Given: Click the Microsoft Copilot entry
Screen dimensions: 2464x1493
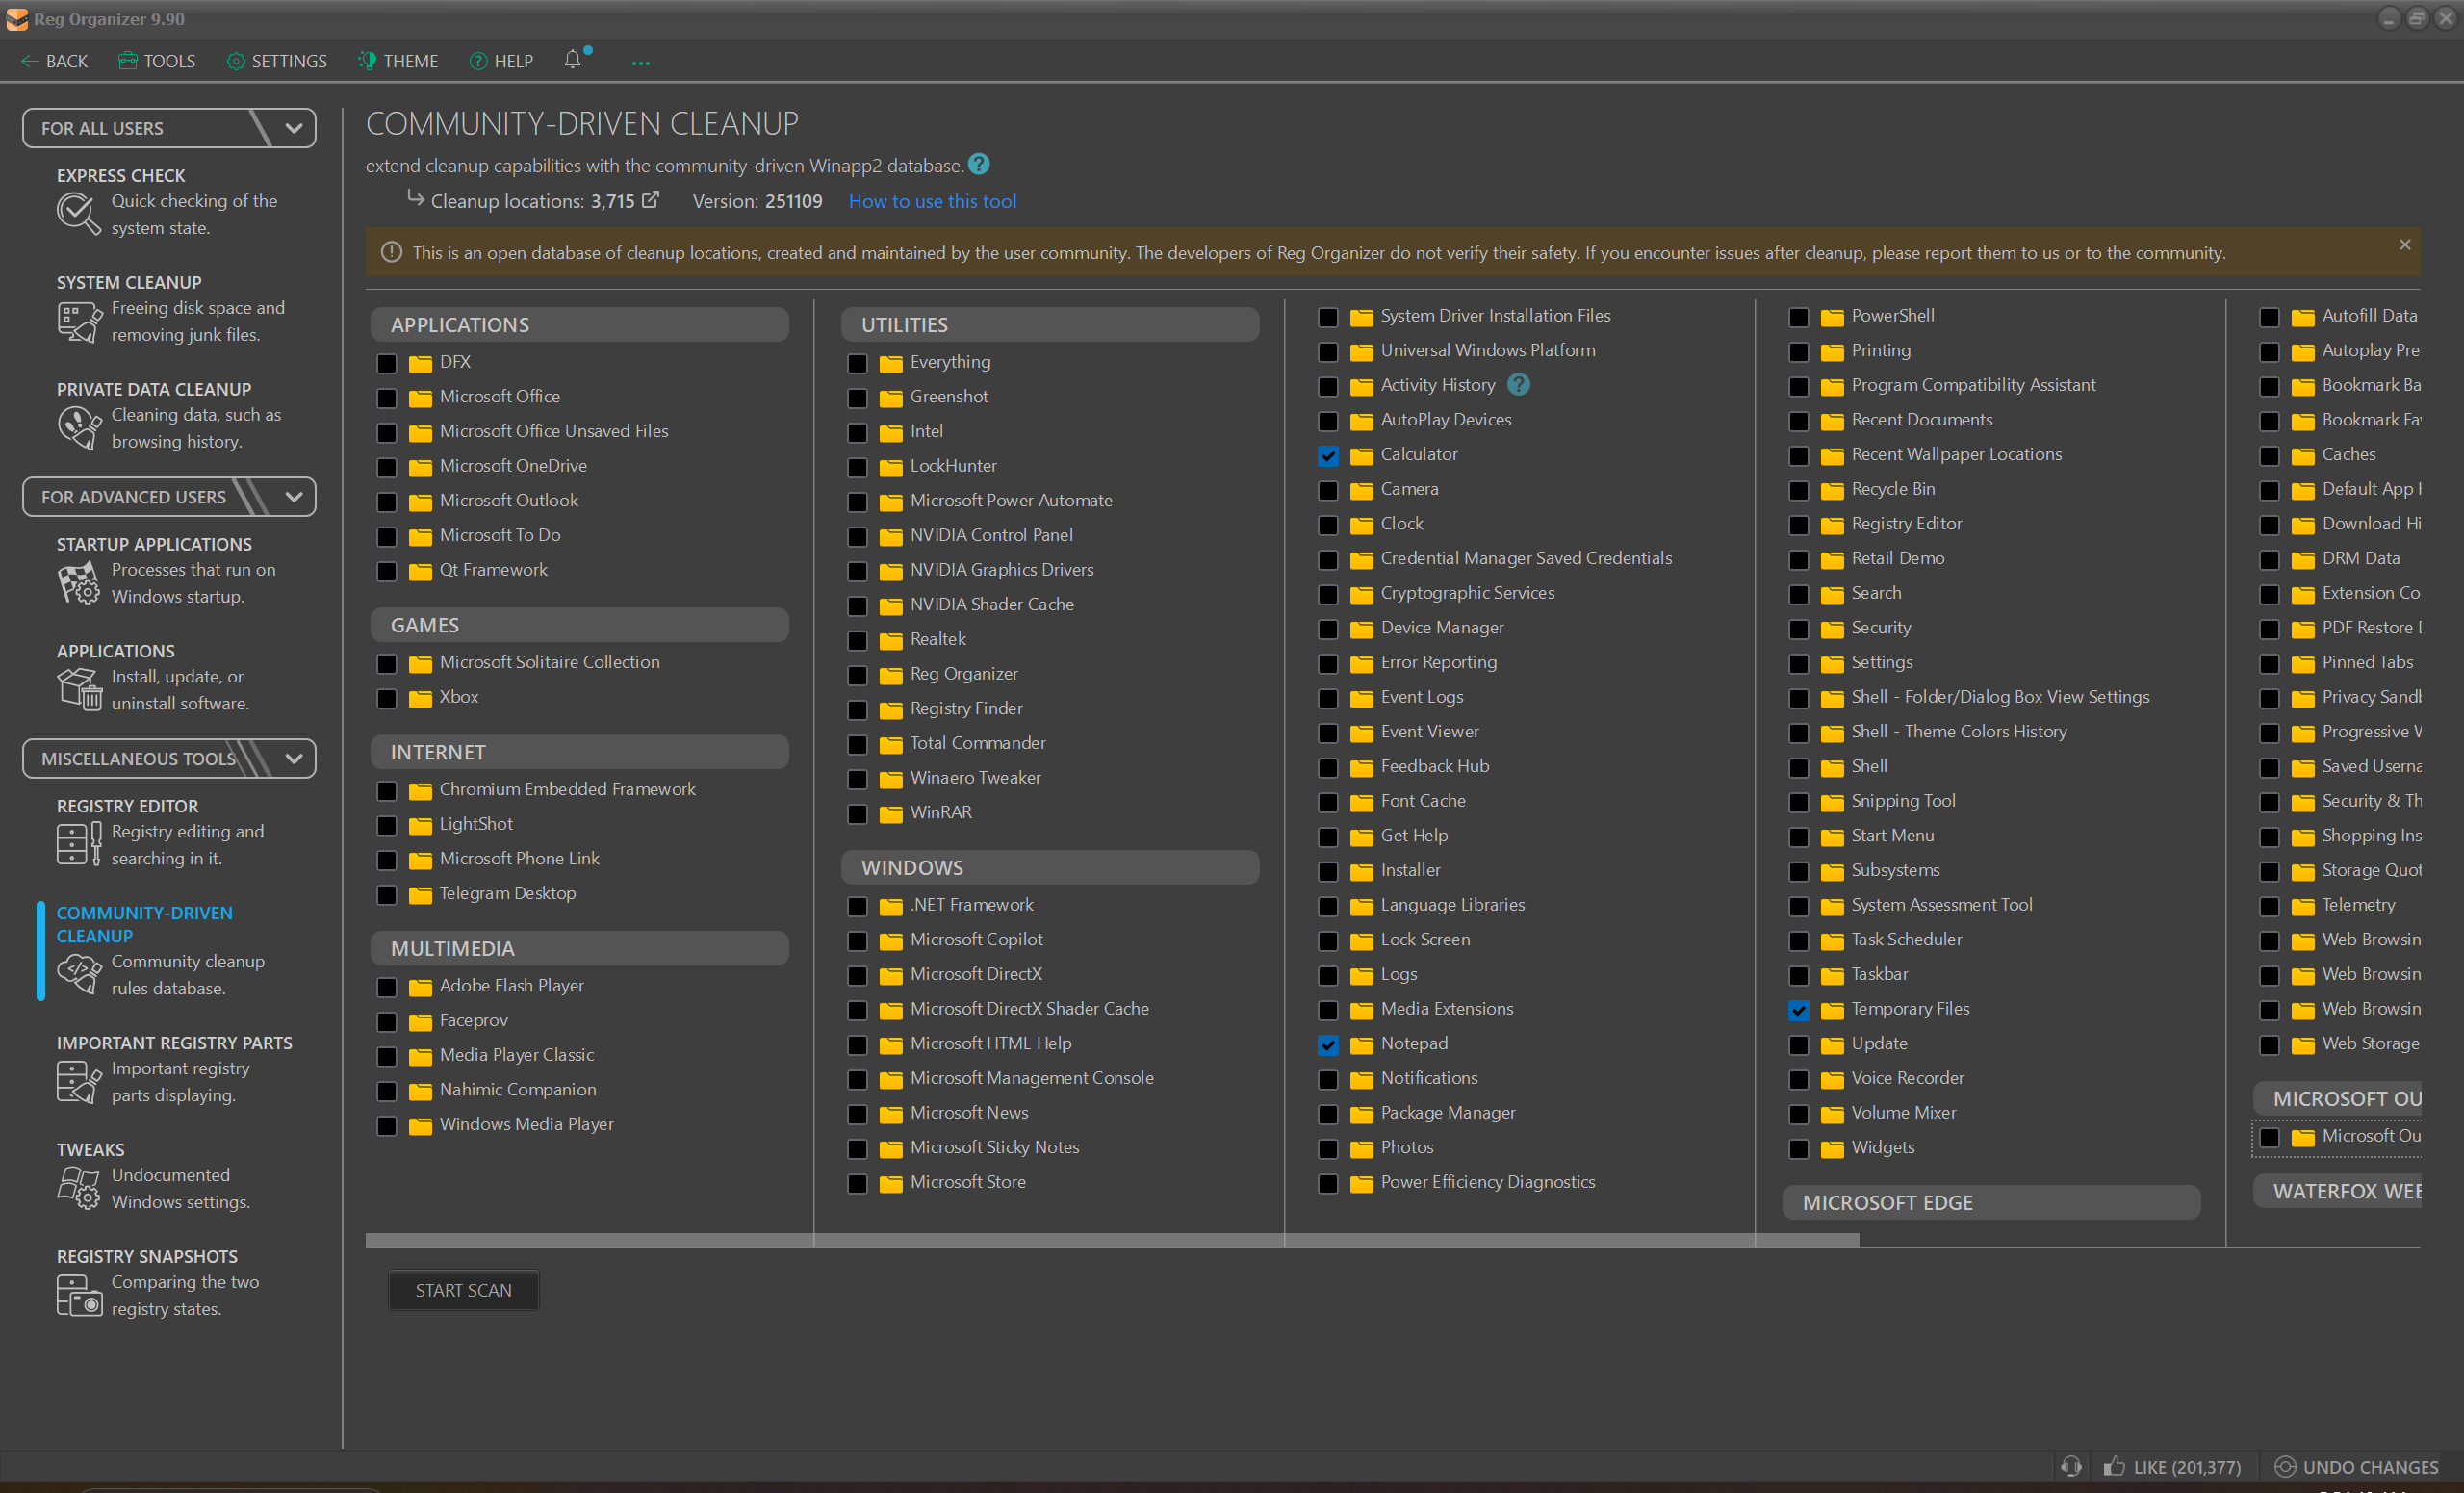Looking at the screenshot, I should coord(976,939).
